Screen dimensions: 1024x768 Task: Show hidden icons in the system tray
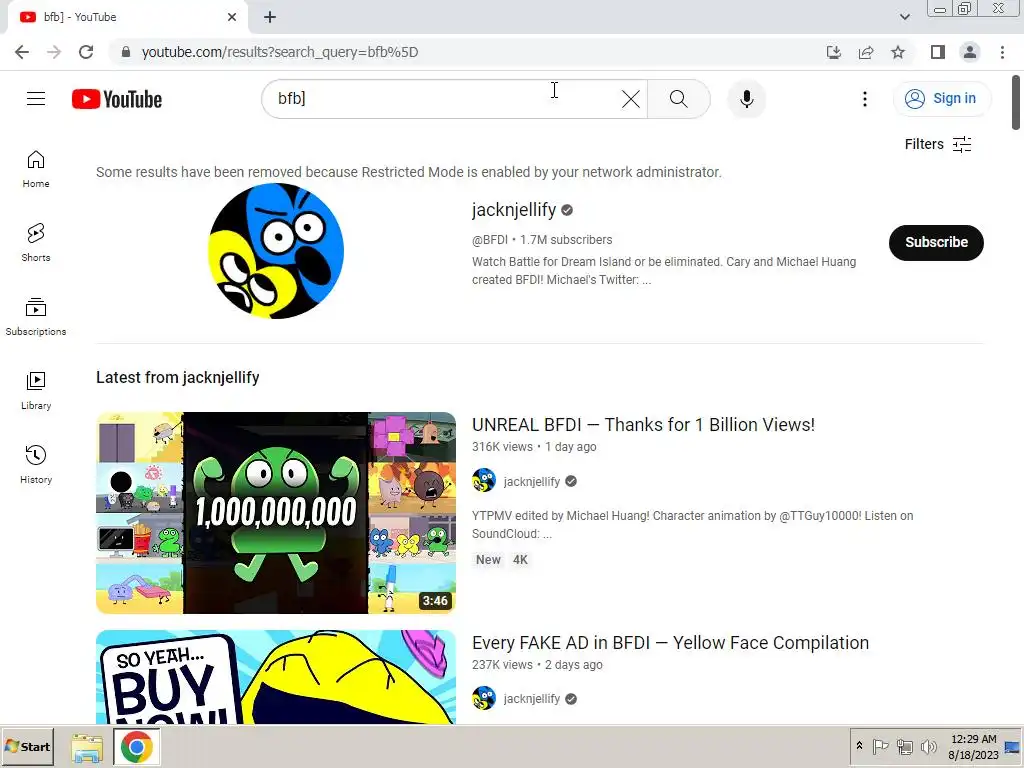859,746
